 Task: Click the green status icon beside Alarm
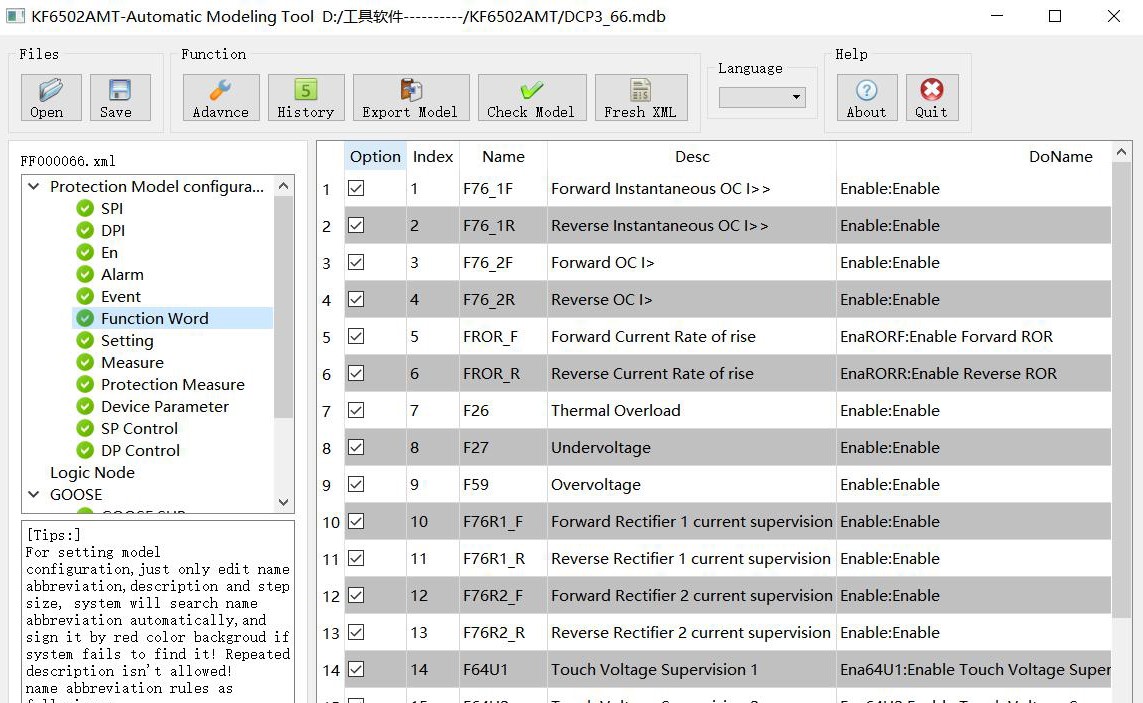click(x=85, y=274)
